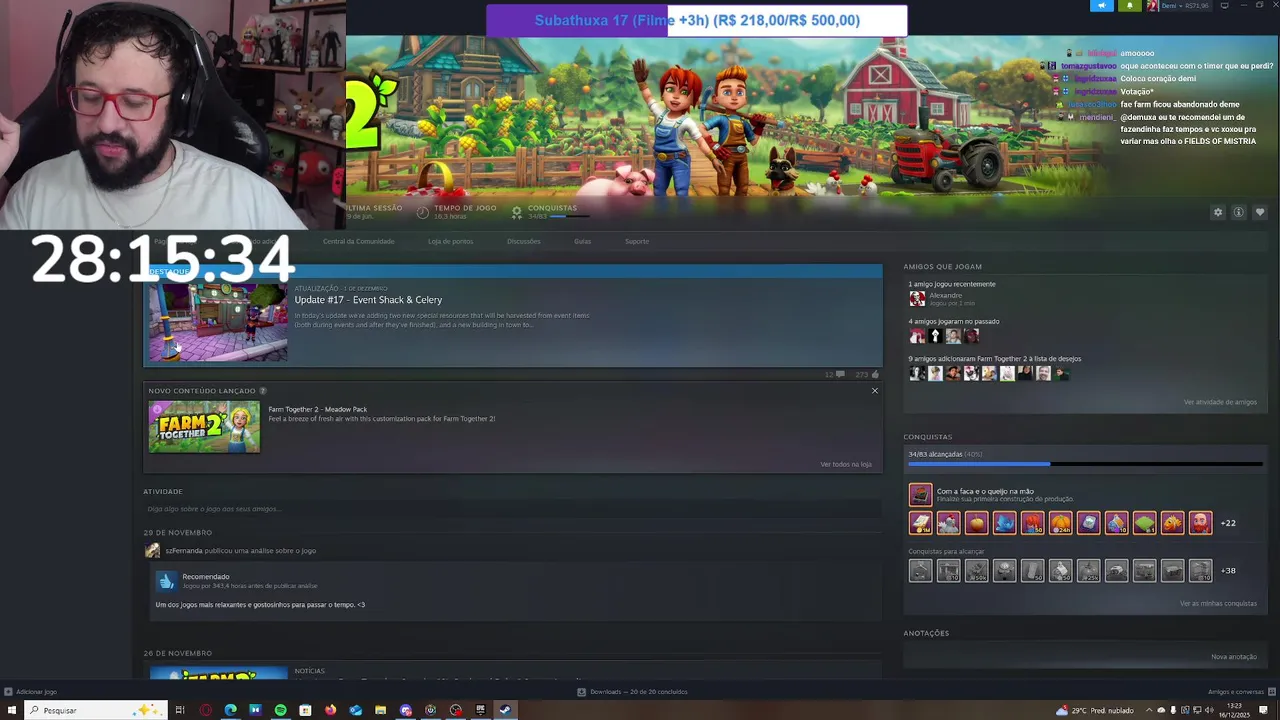This screenshot has width=1280, height=720.
Task: Select the chicken achievement icon
Action: pyautogui.click(x=948, y=522)
